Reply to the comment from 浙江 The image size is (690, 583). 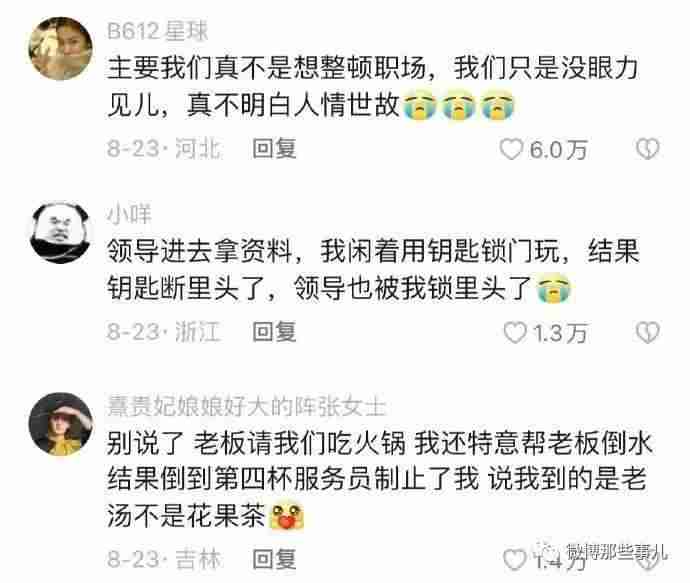click(x=274, y=332)
